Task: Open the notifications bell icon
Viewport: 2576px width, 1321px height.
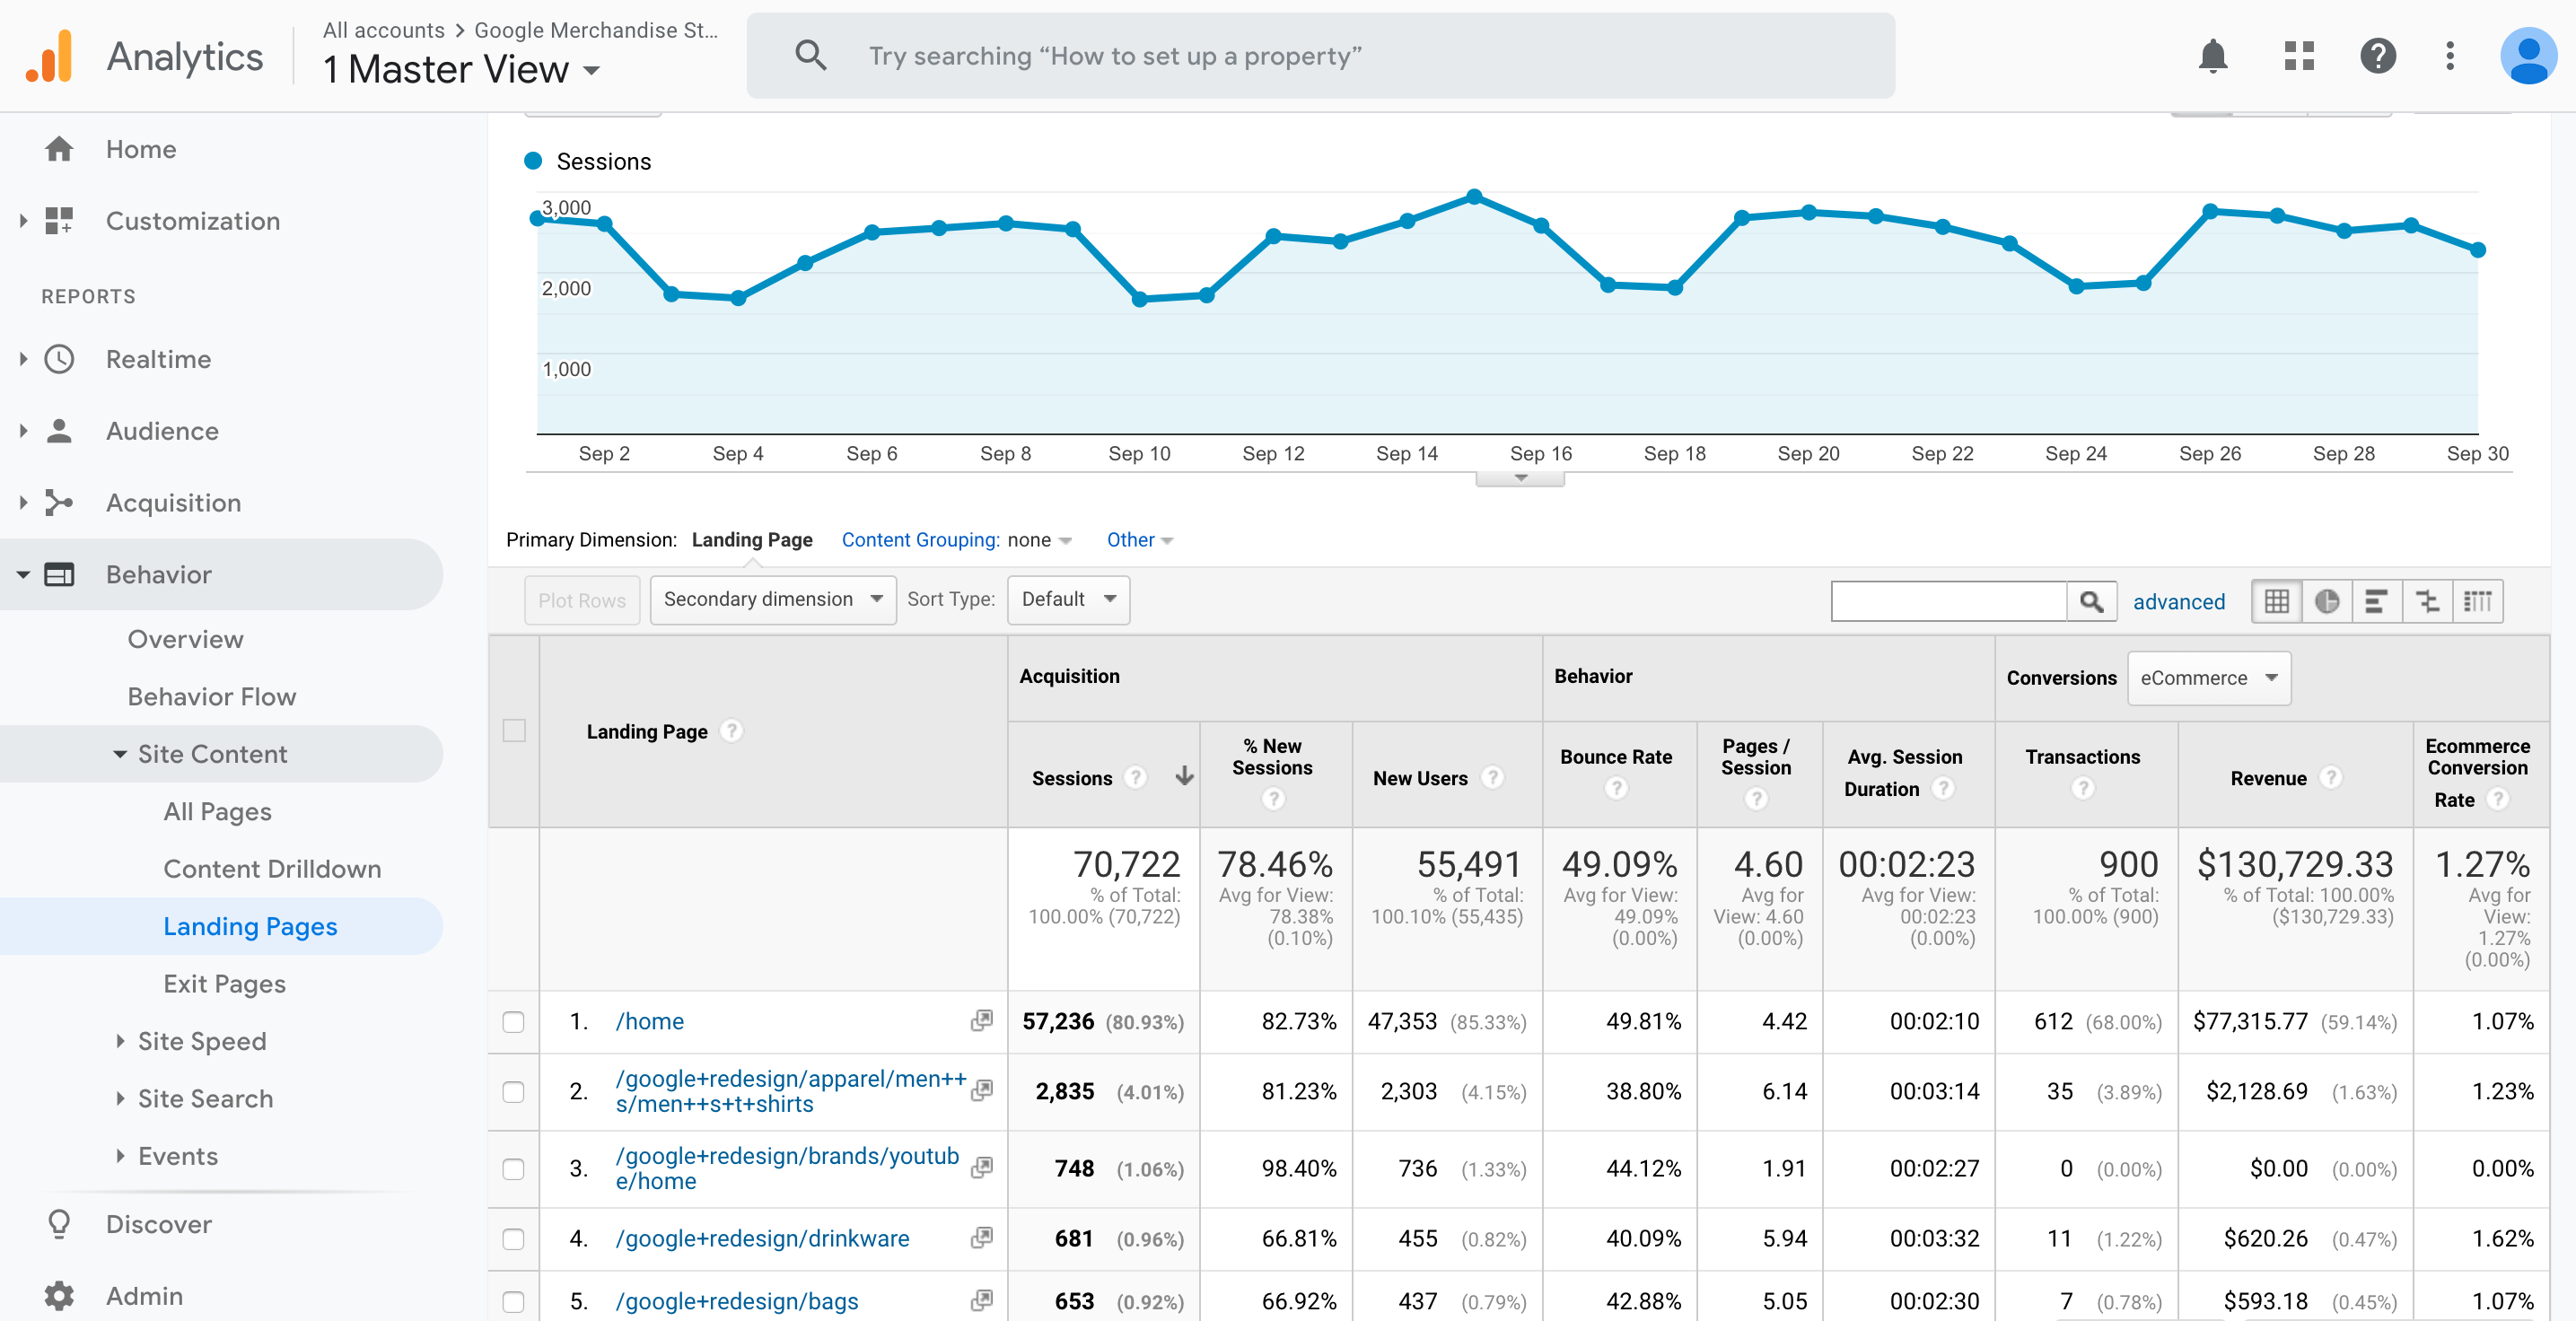Action: coord(2212,56)
